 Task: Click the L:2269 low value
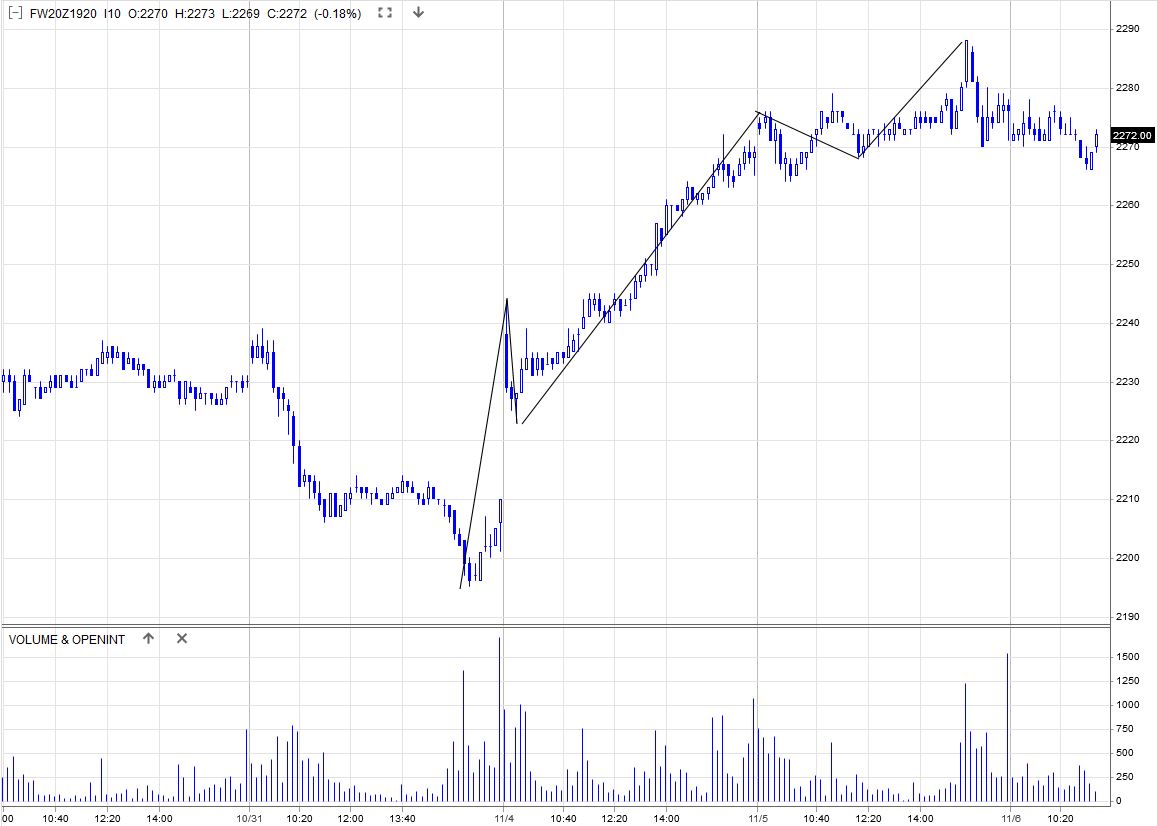(x=241, y=13)
